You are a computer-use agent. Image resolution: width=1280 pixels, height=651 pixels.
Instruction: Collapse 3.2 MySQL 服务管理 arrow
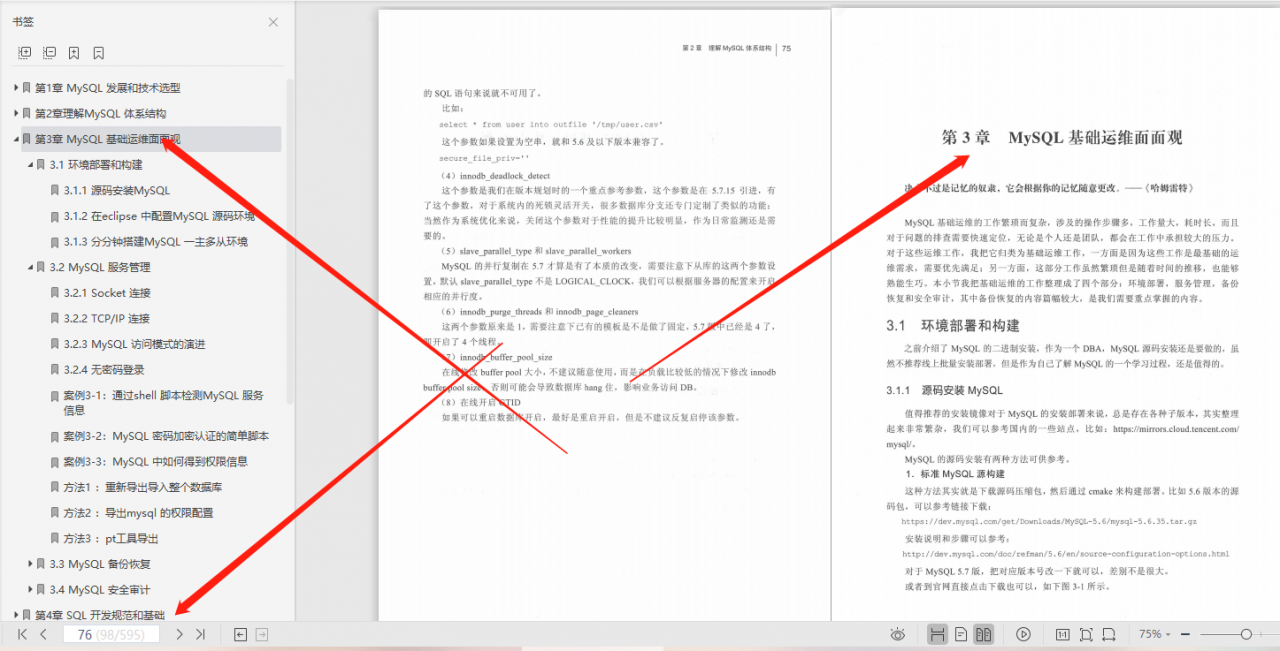pyautogui.click(x=31, y=267)
